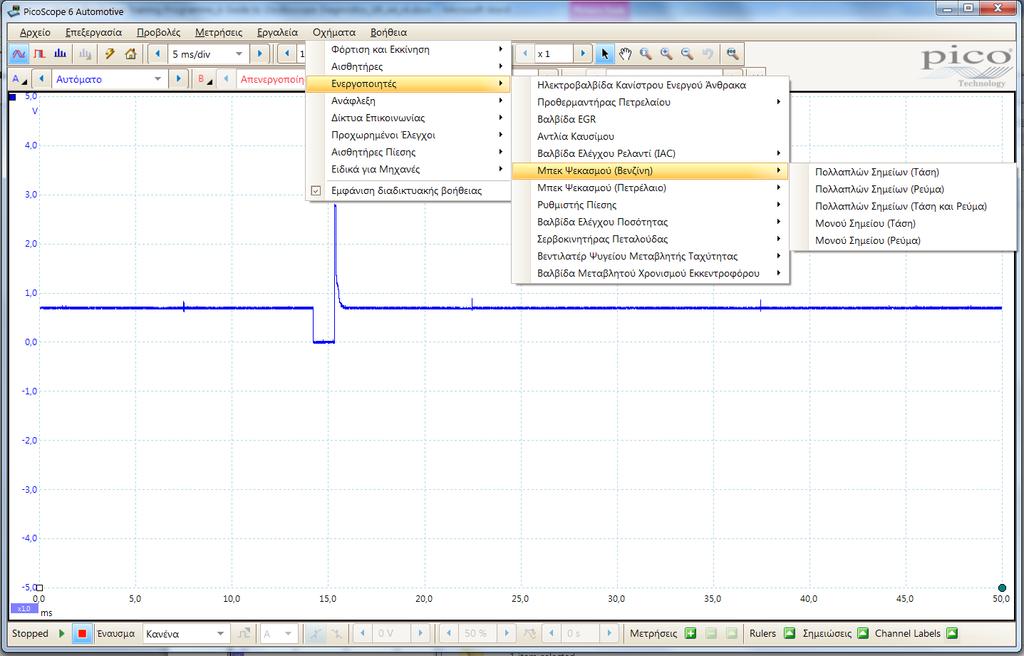Image resolution: width=1024 pixels, height=656 pixels.
Task: Expand Βαλβίδα Μεταβλητού Χρονισμού Εκκεντροφόρου submenu
Action: (650, 273)
